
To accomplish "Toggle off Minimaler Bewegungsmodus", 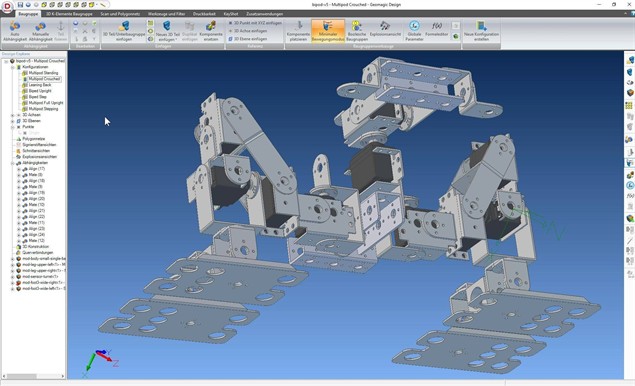I will (x=328, y=31).
